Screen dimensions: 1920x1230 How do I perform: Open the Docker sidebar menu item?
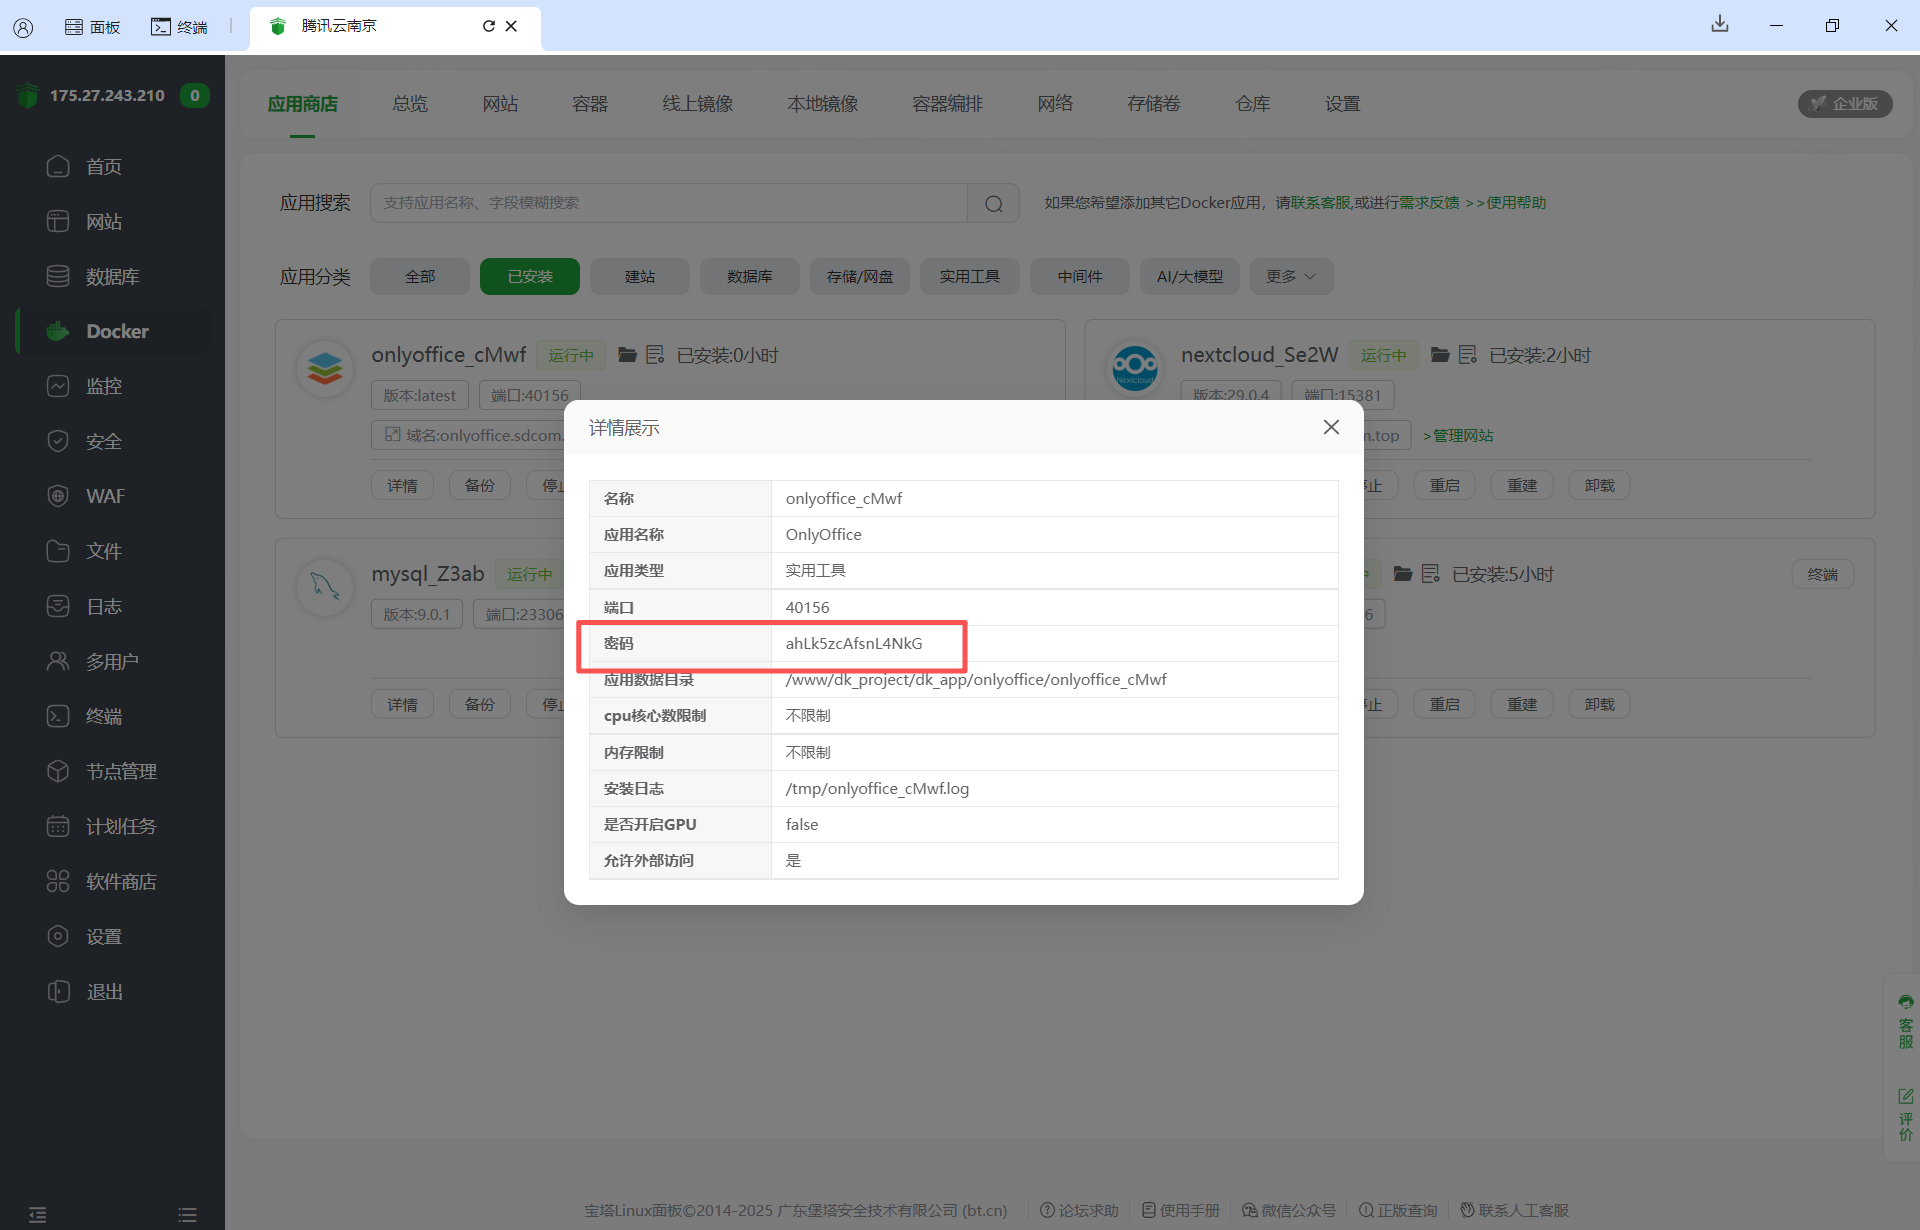116,331
